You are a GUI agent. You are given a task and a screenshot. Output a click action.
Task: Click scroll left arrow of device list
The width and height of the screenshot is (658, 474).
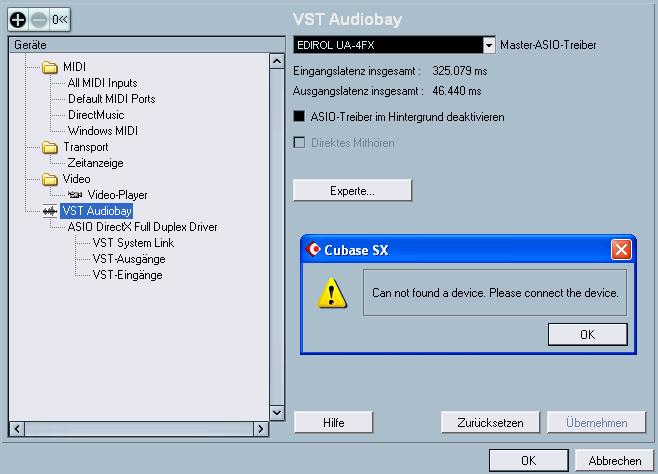click(x=17, y=429)
